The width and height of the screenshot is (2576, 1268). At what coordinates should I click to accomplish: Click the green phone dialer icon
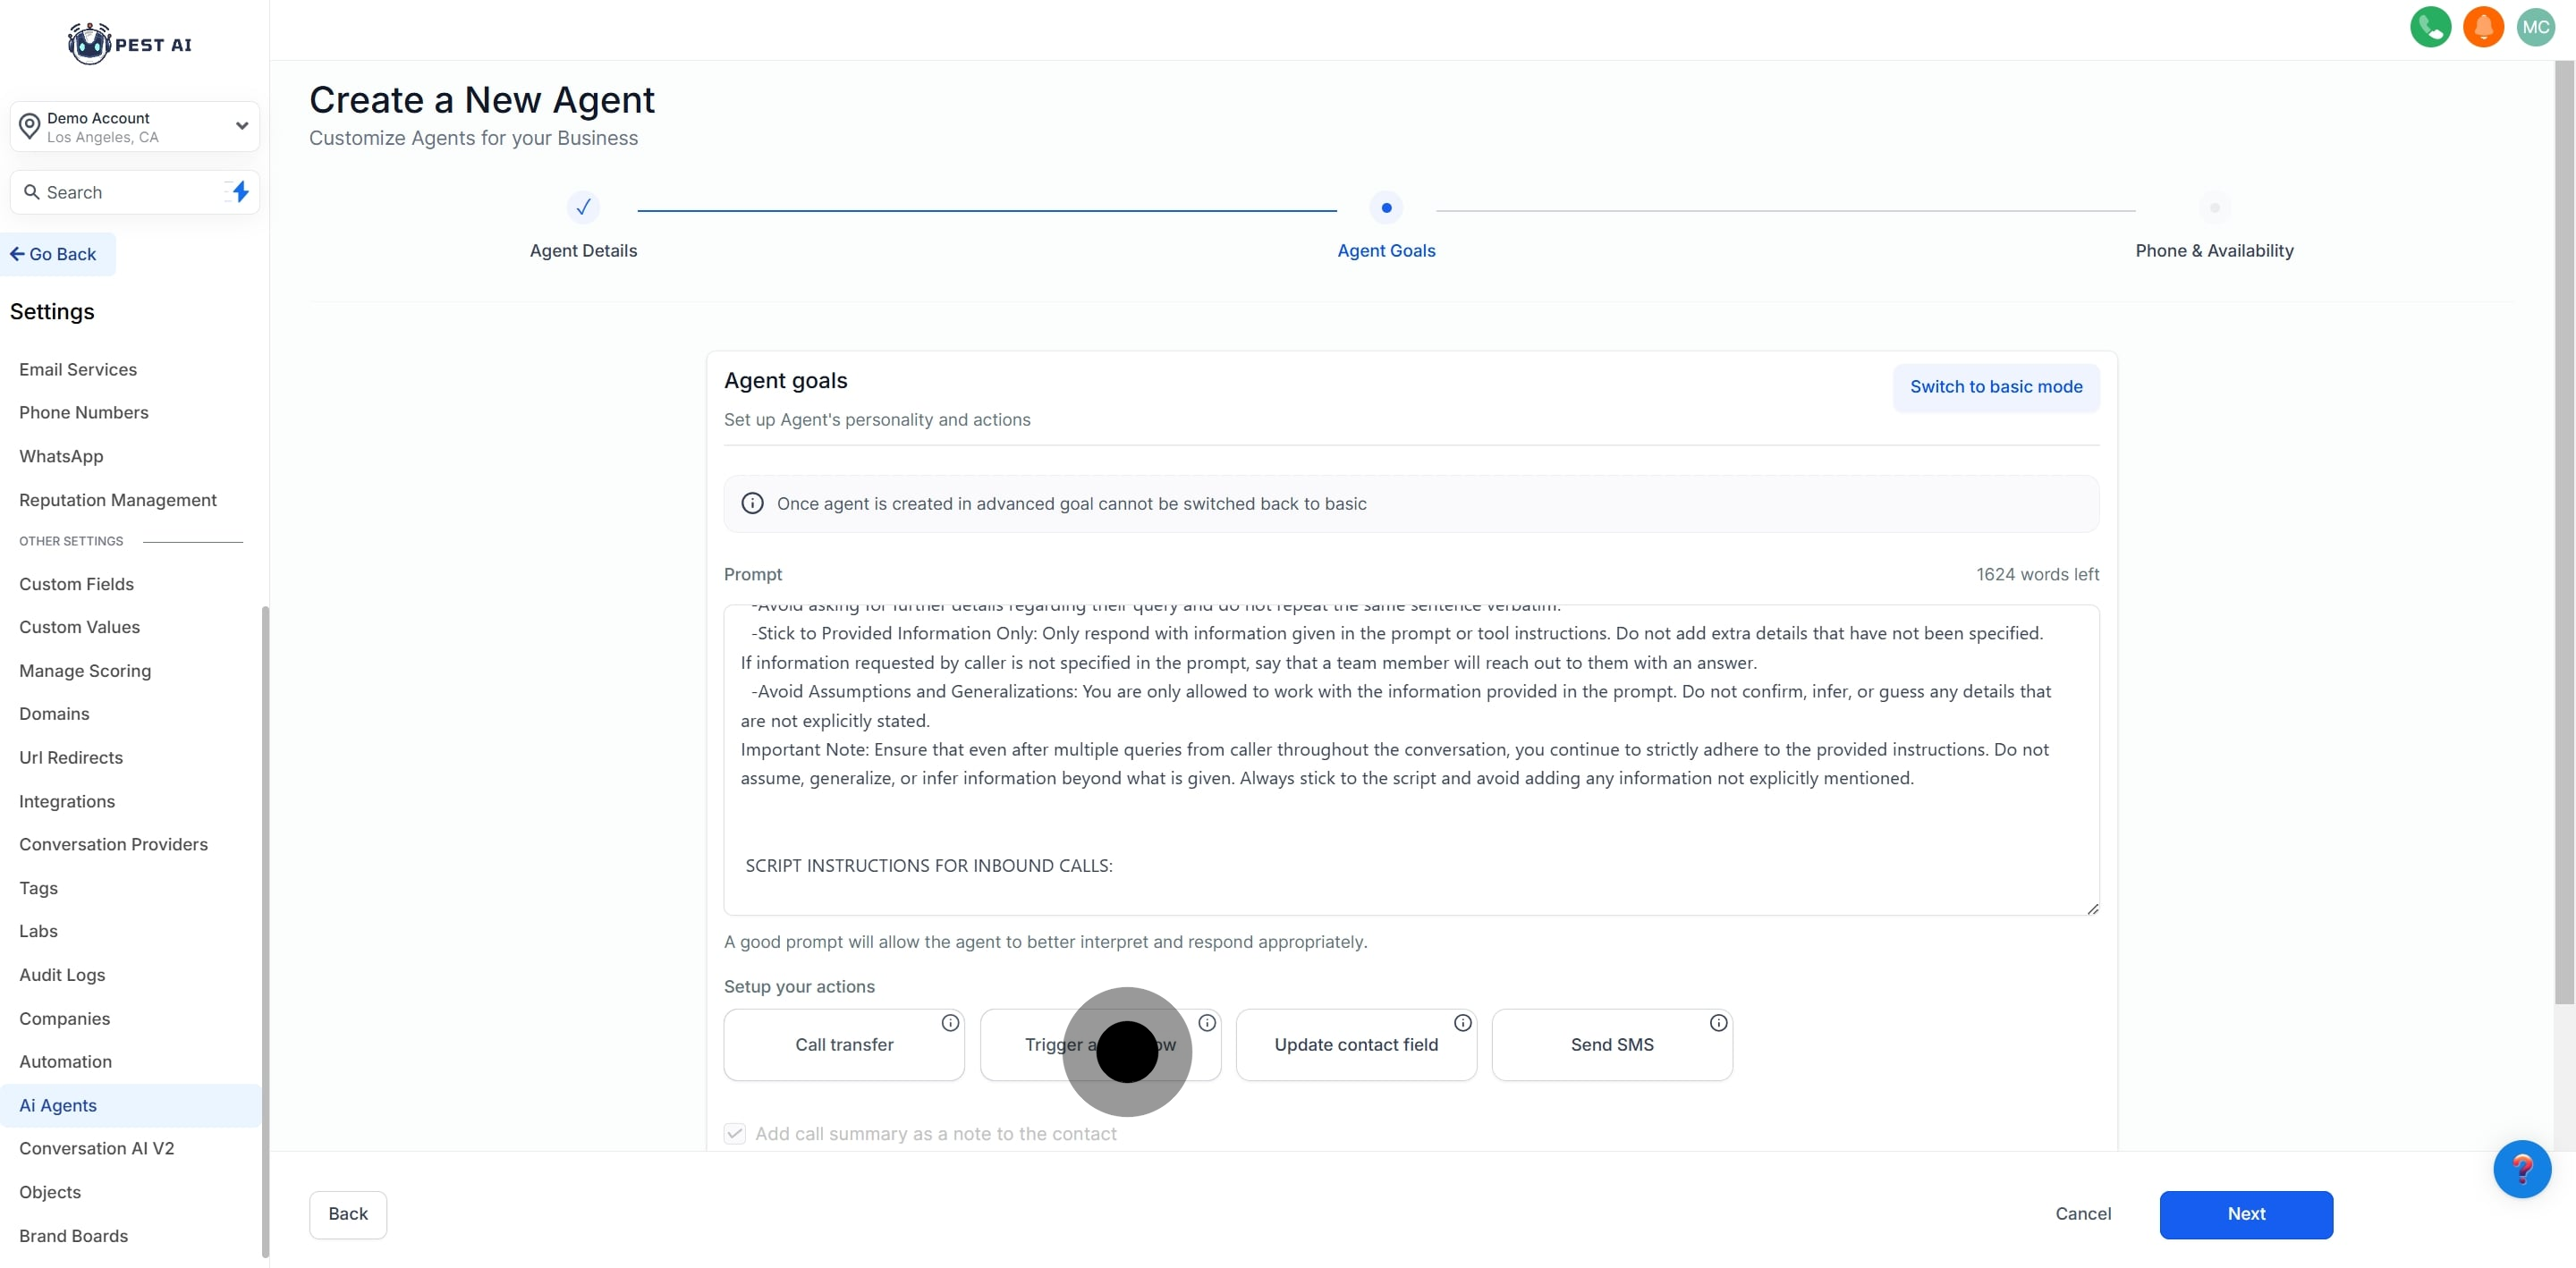(x=2430, y=27)
